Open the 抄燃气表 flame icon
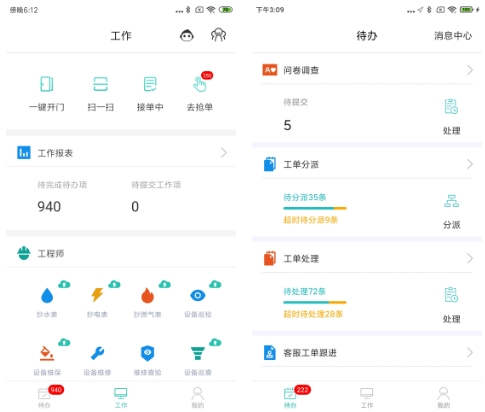Viewport: 485px width, 412px height. click(147, 295)
